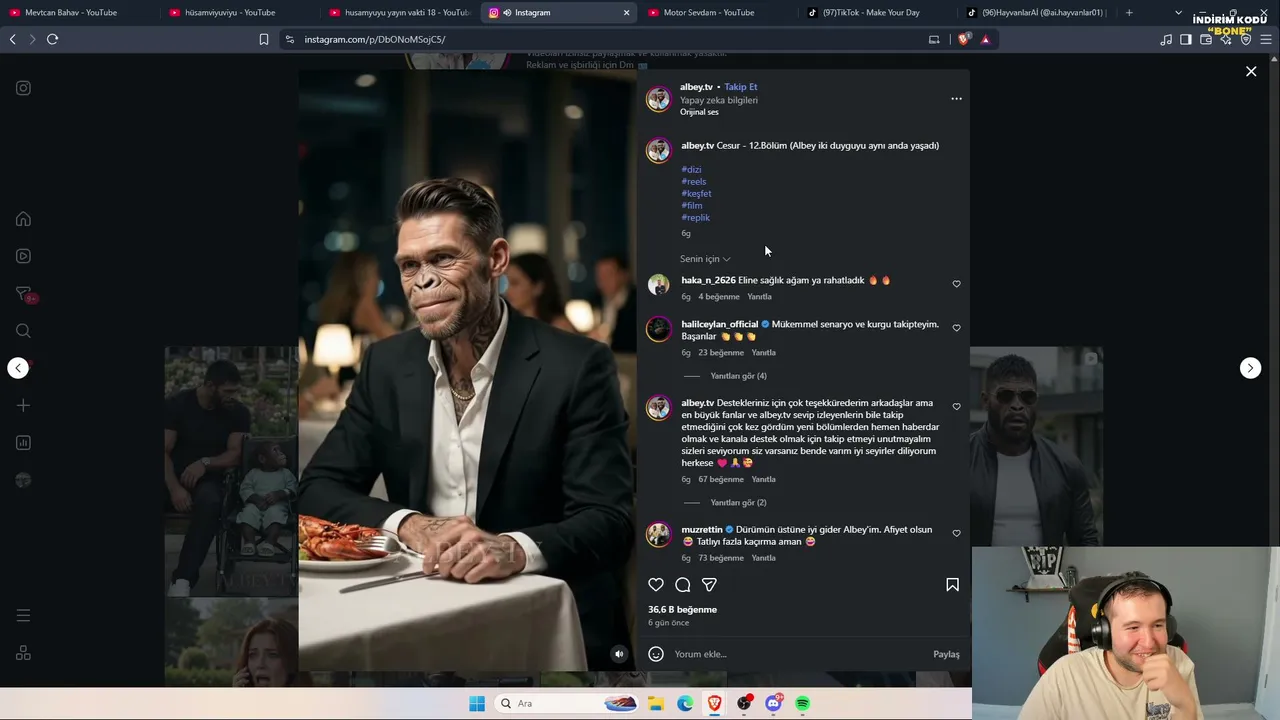Open a new browser tab
Viewport: 1280px width, 720px height.
tap(1129, 13)
